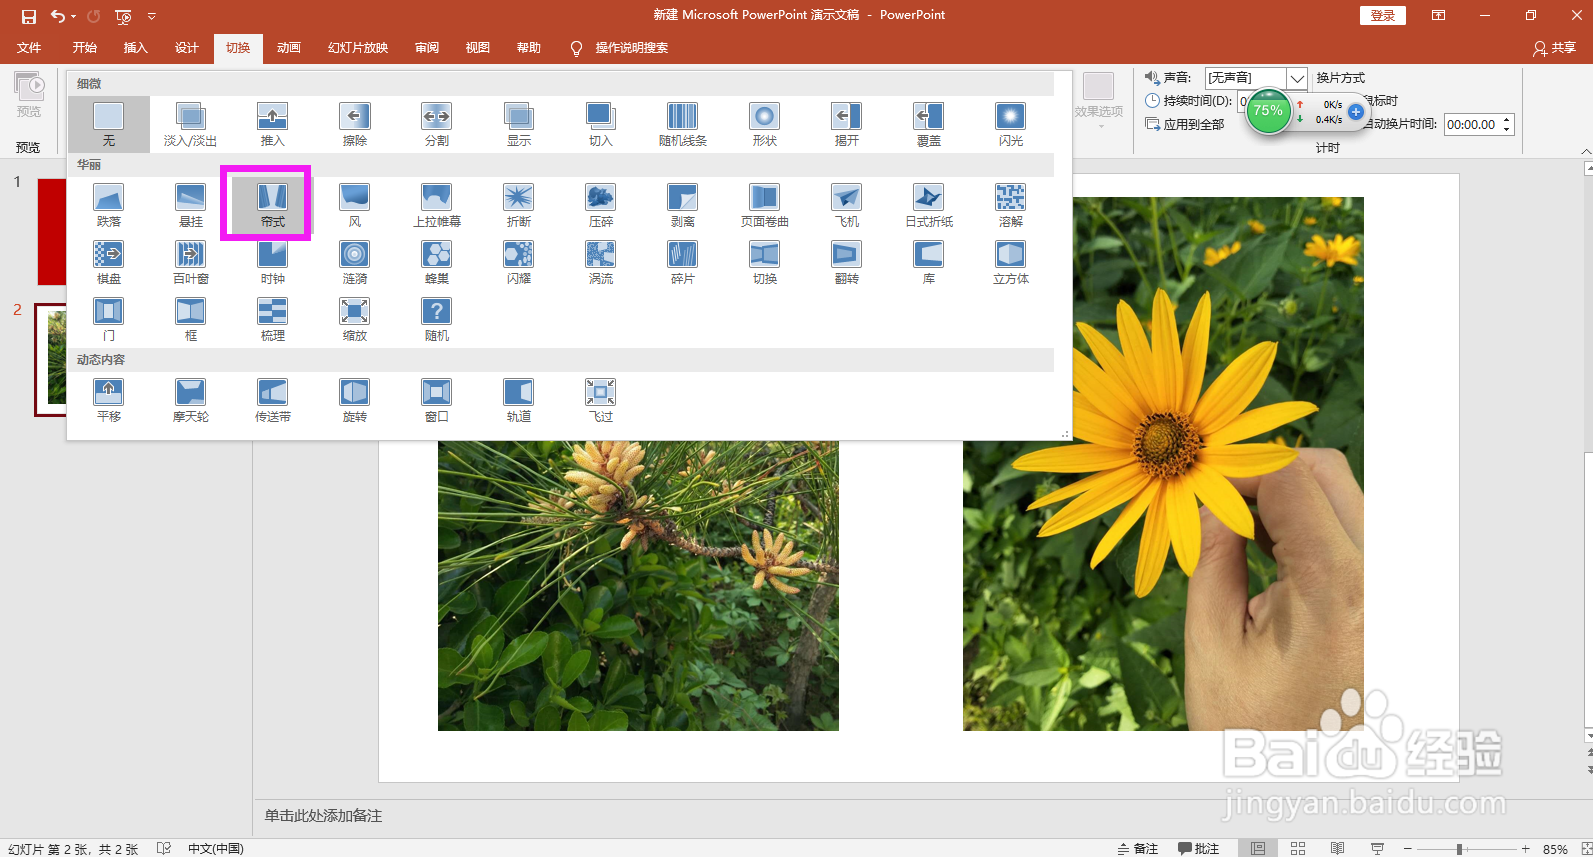Open 批注 comments in status bar
Viewport: 1593px width, 857px height.
[x=1198, y=848]
